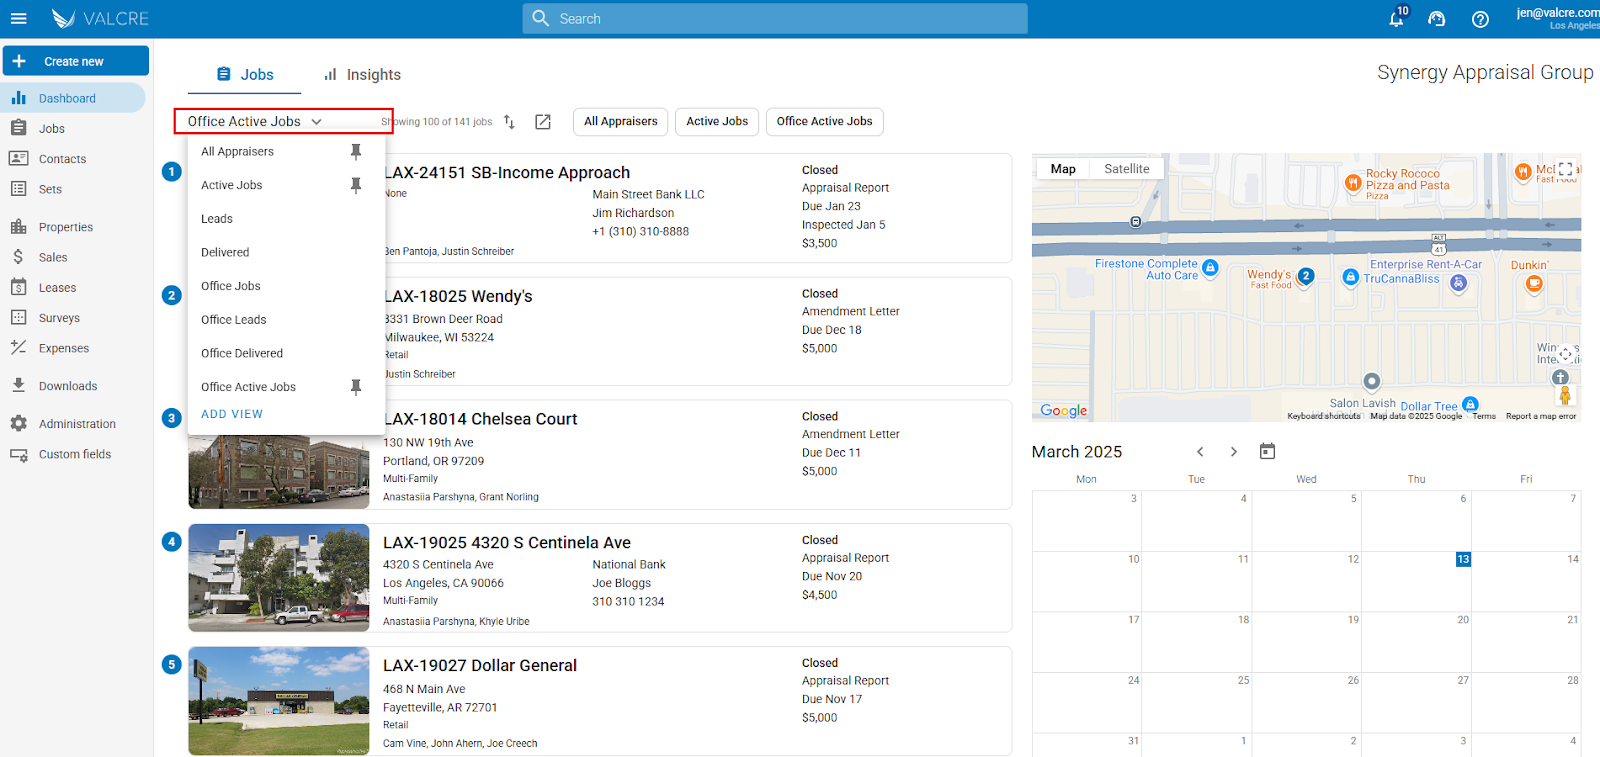Click Report a map error link
Viewport: 1600px width, 757px height.
click(1540, 416)
